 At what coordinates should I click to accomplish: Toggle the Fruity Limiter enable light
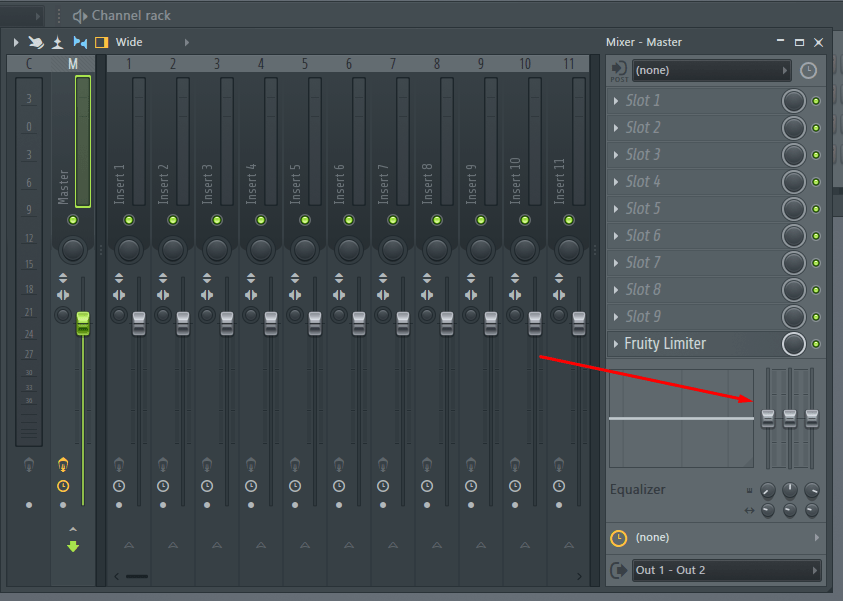pyautogui.click(x=817, y=344)
